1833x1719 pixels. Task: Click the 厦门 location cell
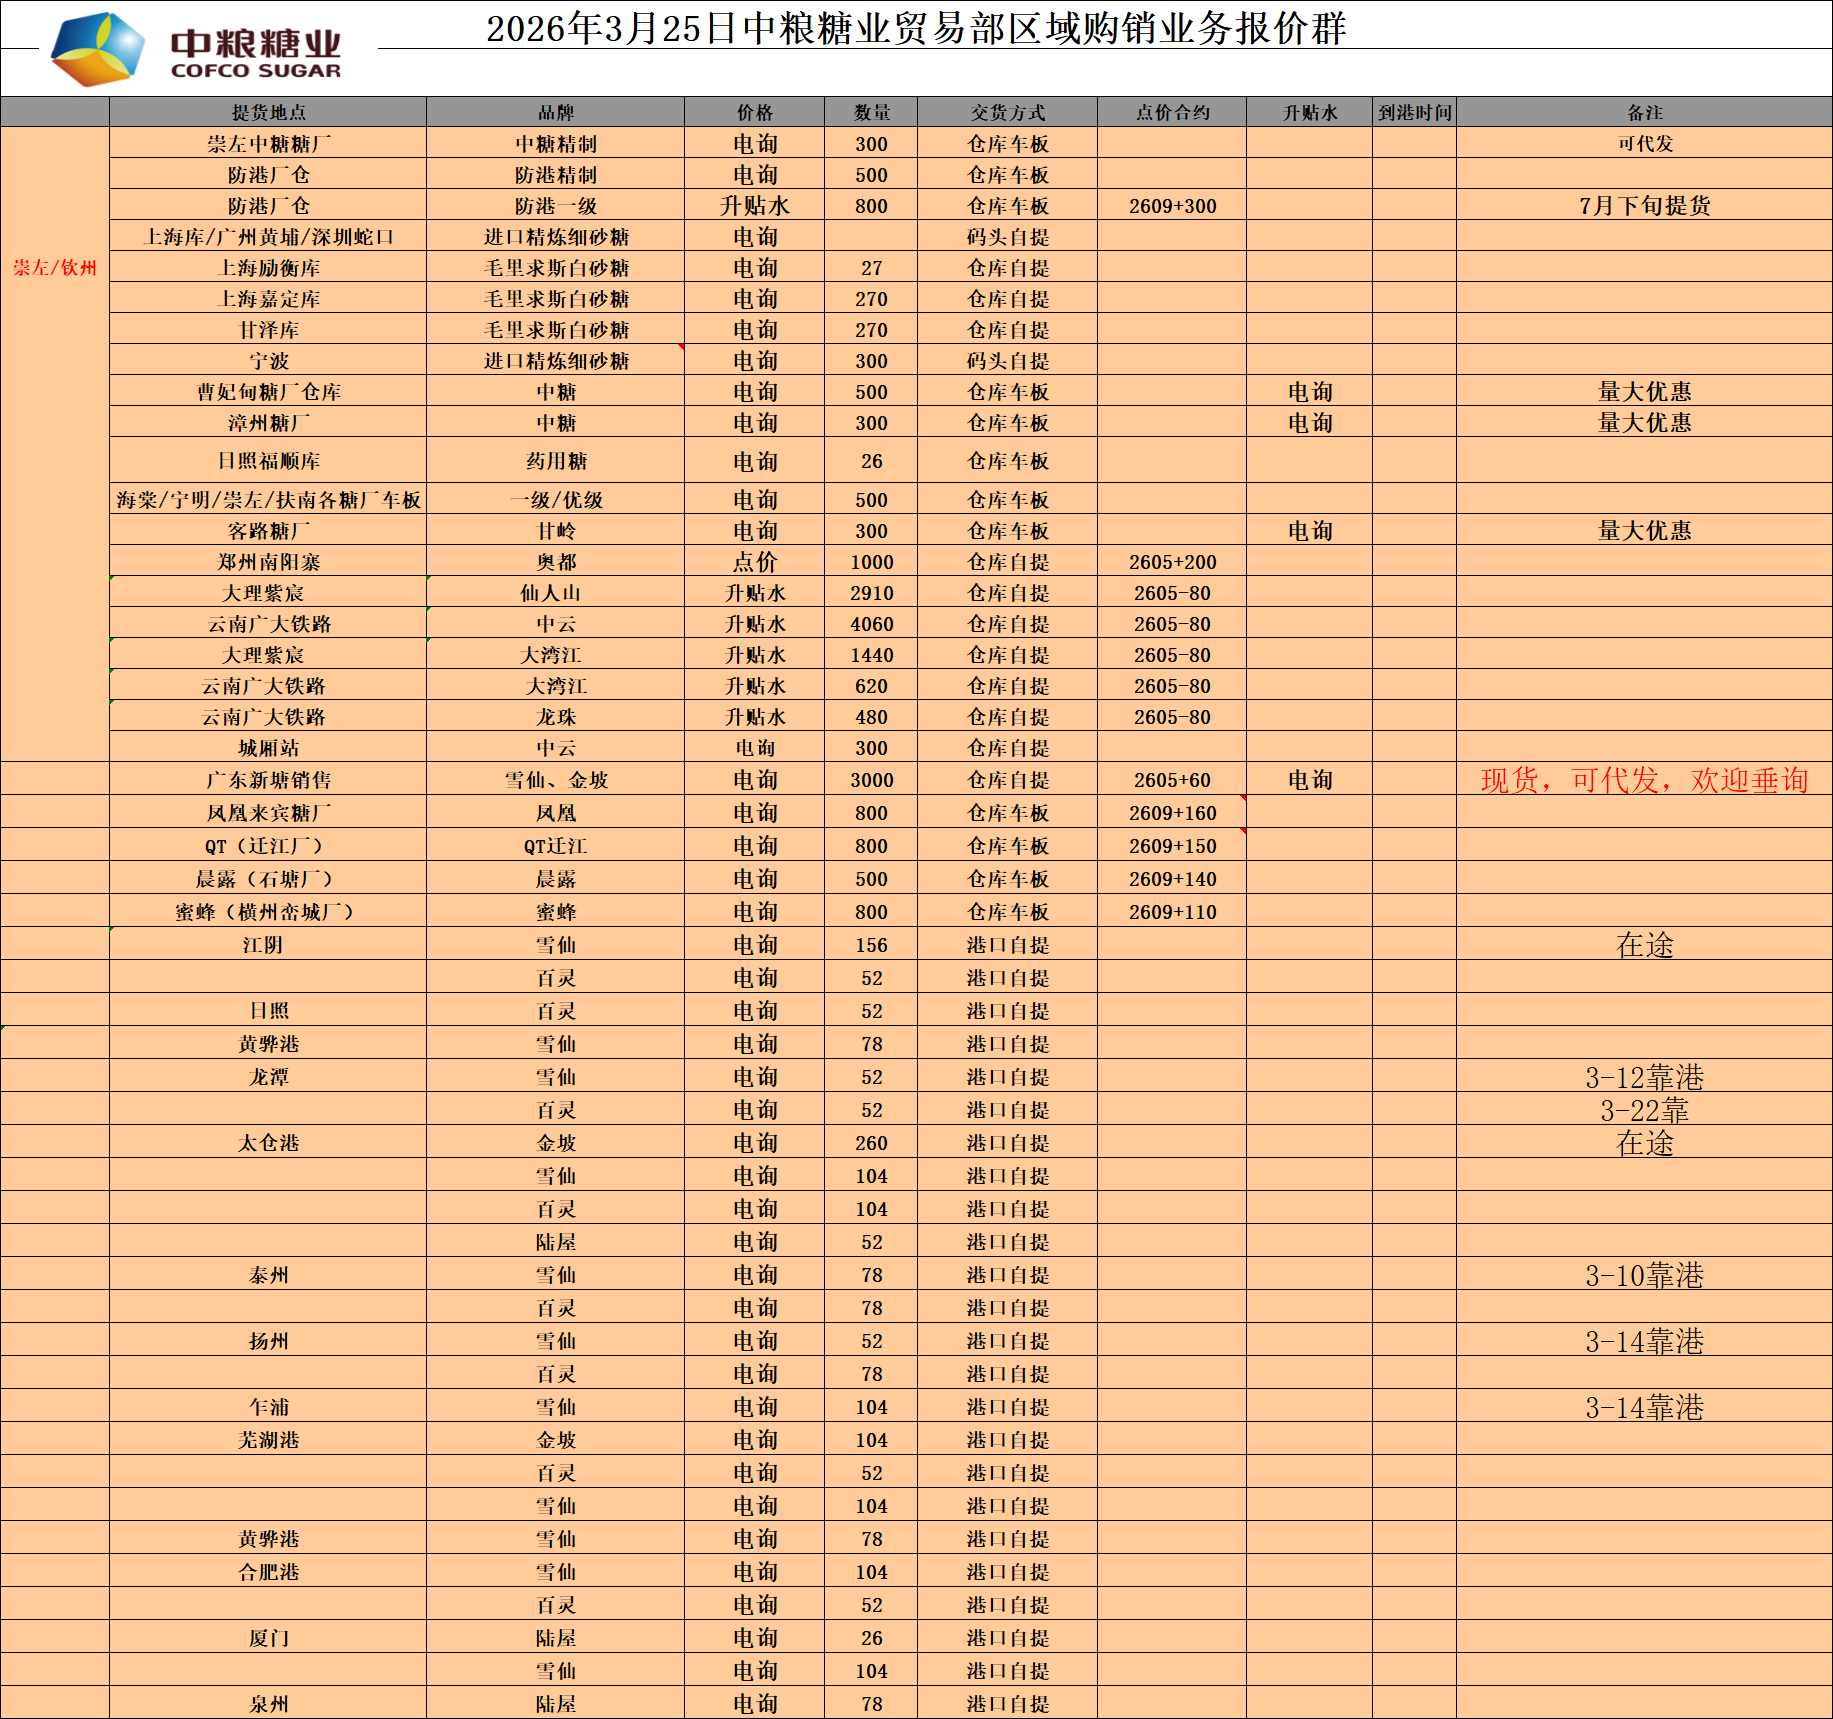pos(268,1637)
